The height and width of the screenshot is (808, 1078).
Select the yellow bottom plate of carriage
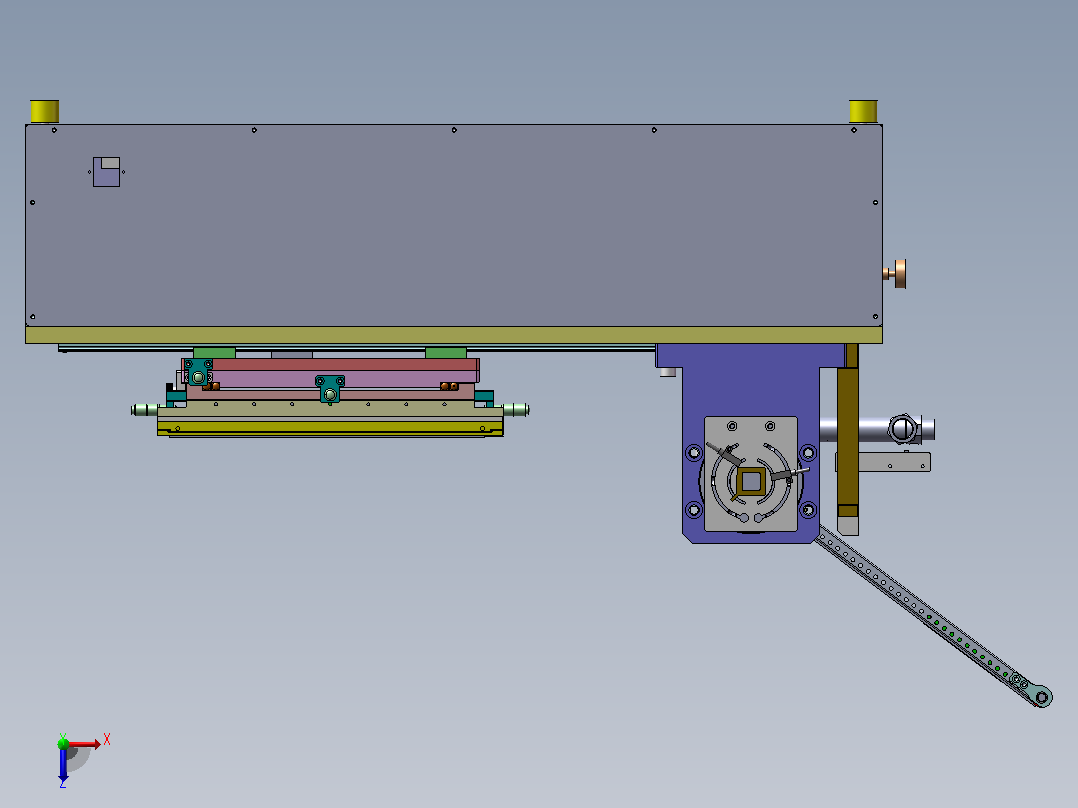click(330, 427)
